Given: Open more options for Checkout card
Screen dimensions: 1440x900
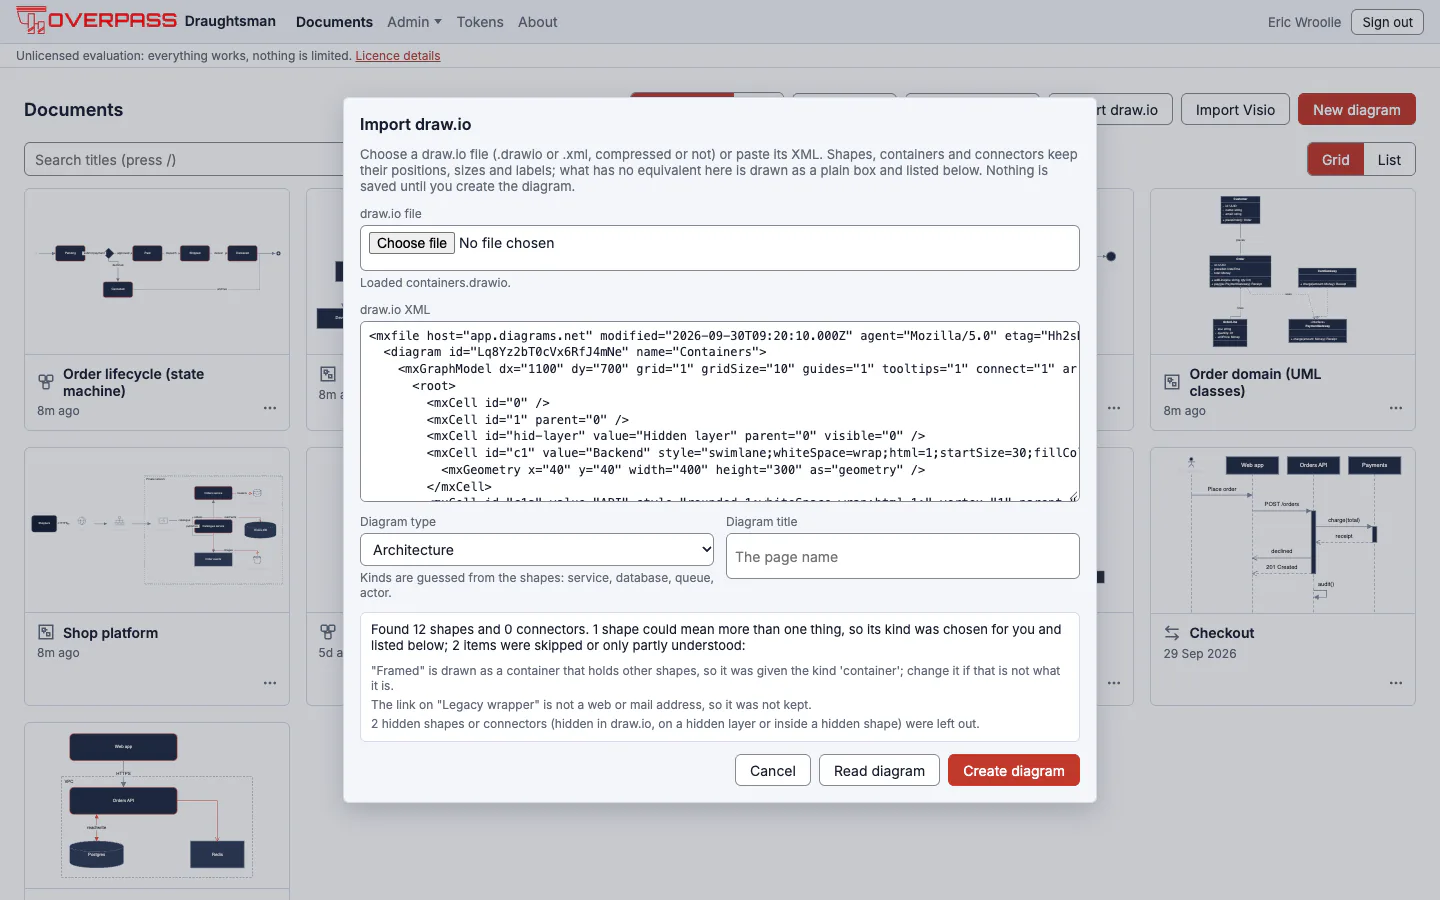Looking at the screenshot, I should click(1396, 683).
